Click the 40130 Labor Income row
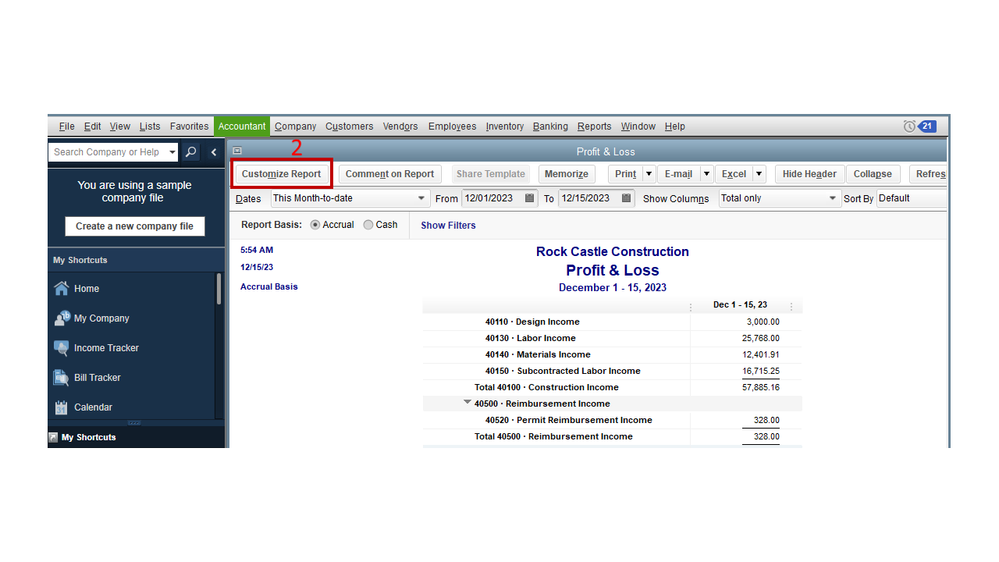Image resolution: width=999 pixels, height=562 pixels. pyautogui.click(x=612, y=338)
